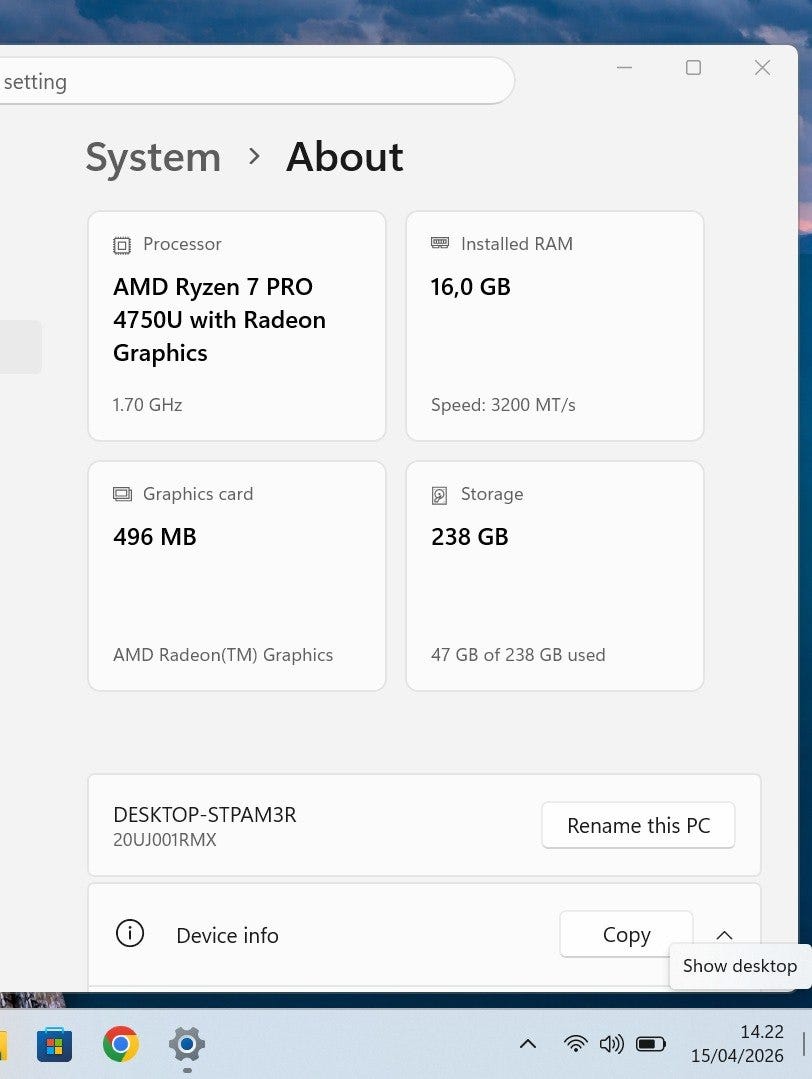Click the volume speaker icon
The image size is (812, 1079).
pyautogui.click(x=611, y=1044)
